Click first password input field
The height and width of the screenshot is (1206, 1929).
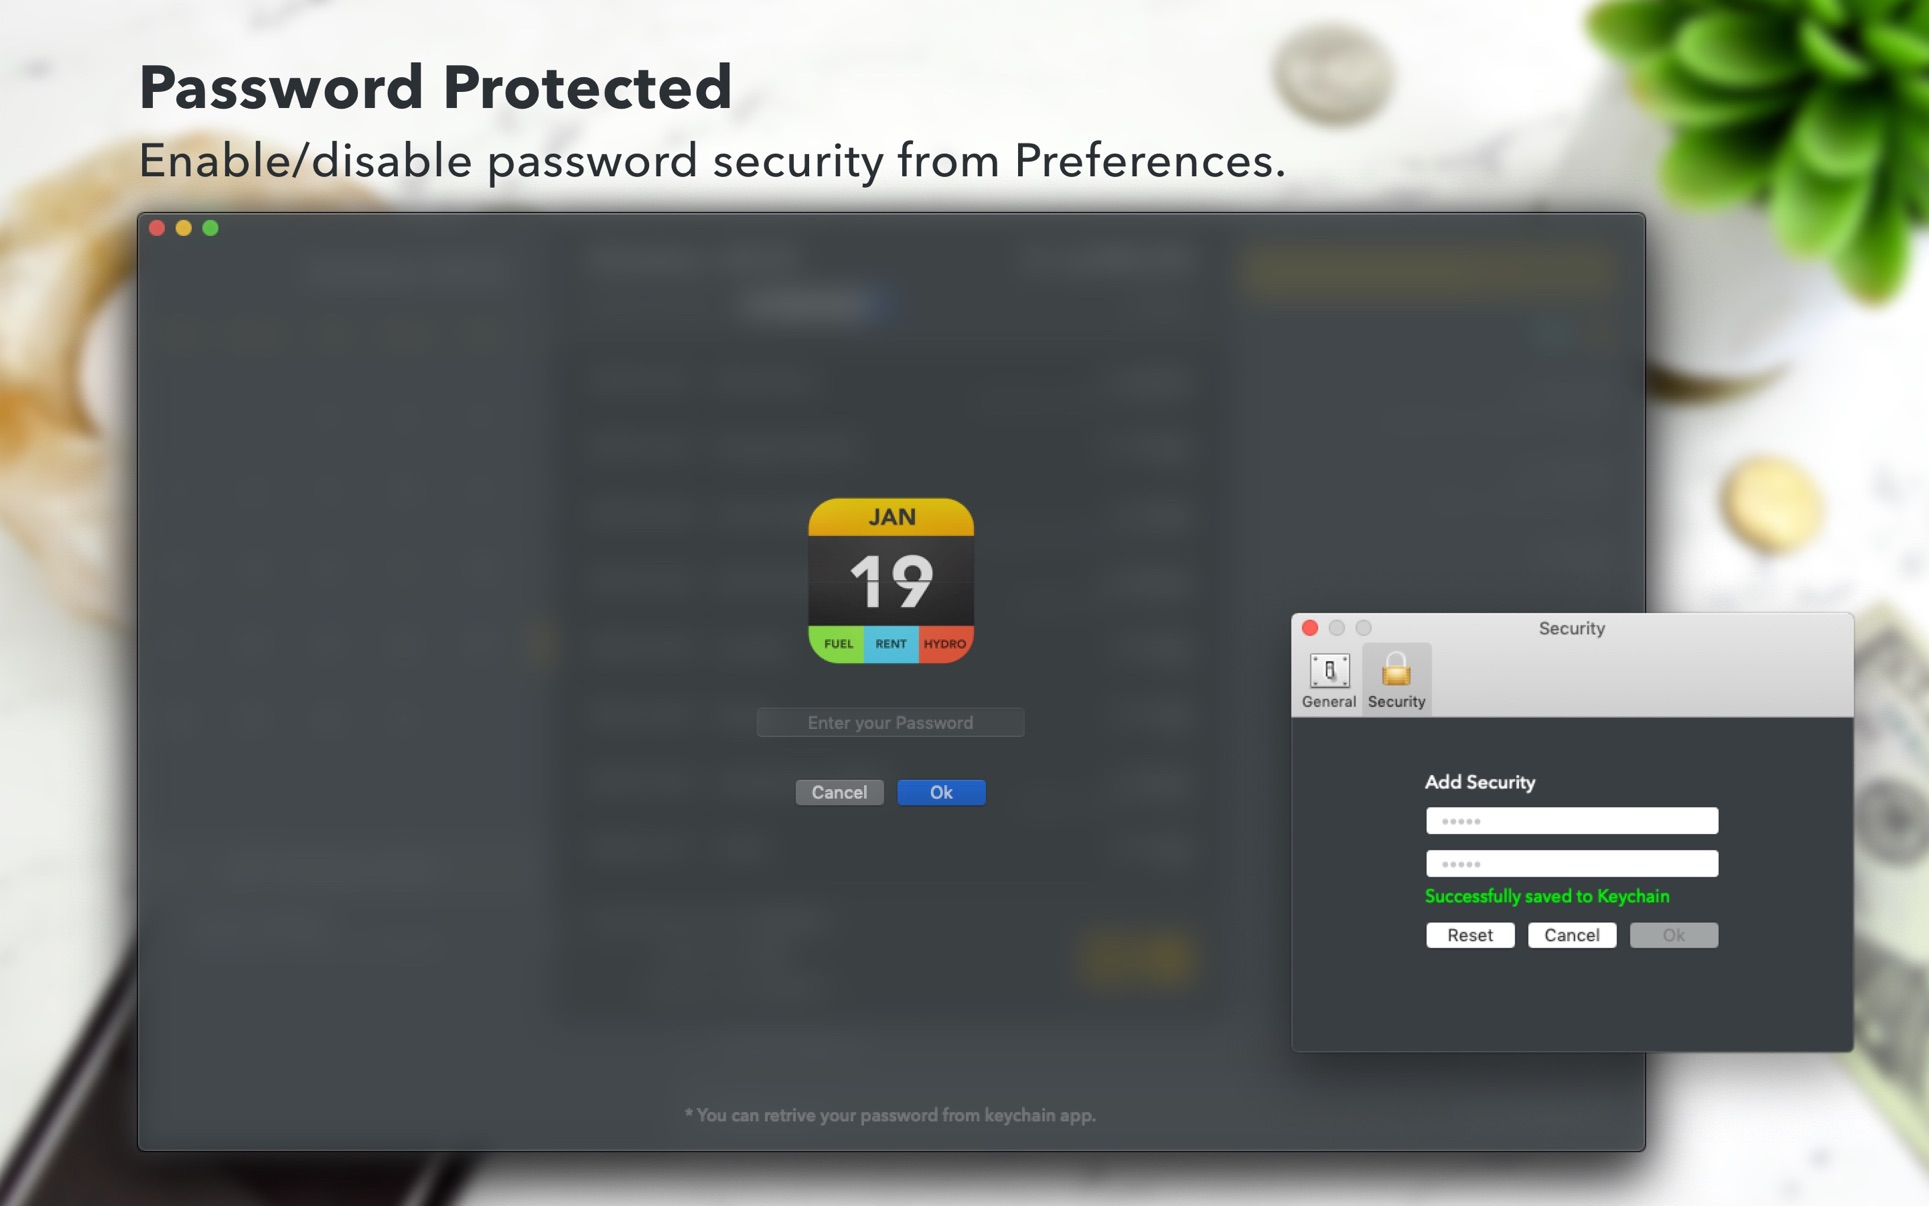(x=1571, y=821)
